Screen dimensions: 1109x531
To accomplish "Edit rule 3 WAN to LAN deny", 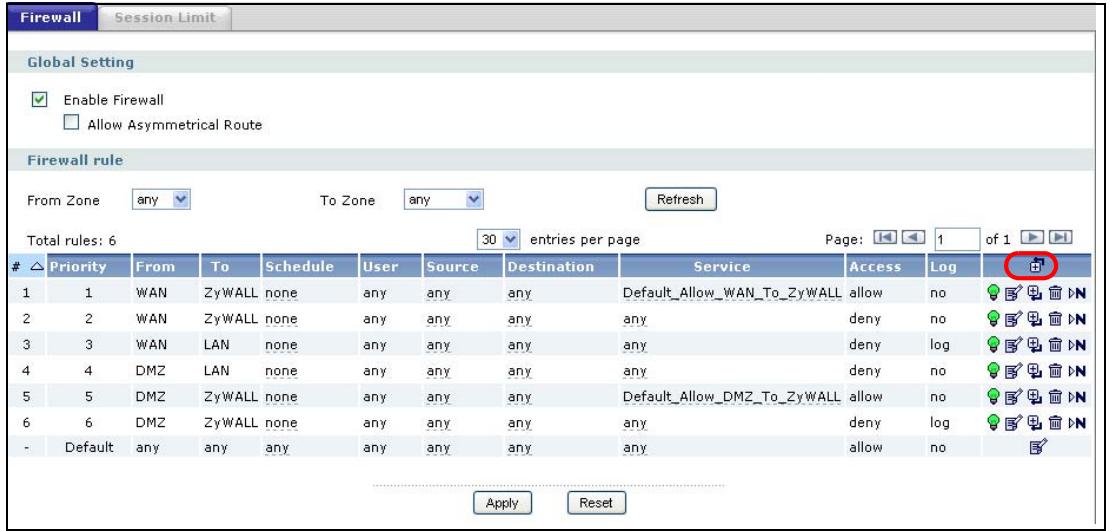I will pos(1014,345).
